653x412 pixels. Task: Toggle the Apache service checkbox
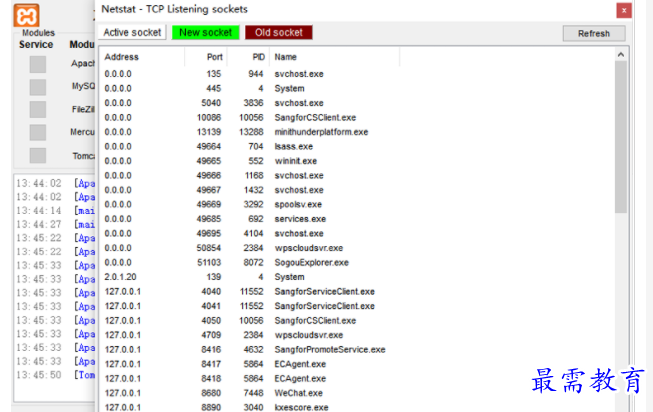click(x=38, y=65)
